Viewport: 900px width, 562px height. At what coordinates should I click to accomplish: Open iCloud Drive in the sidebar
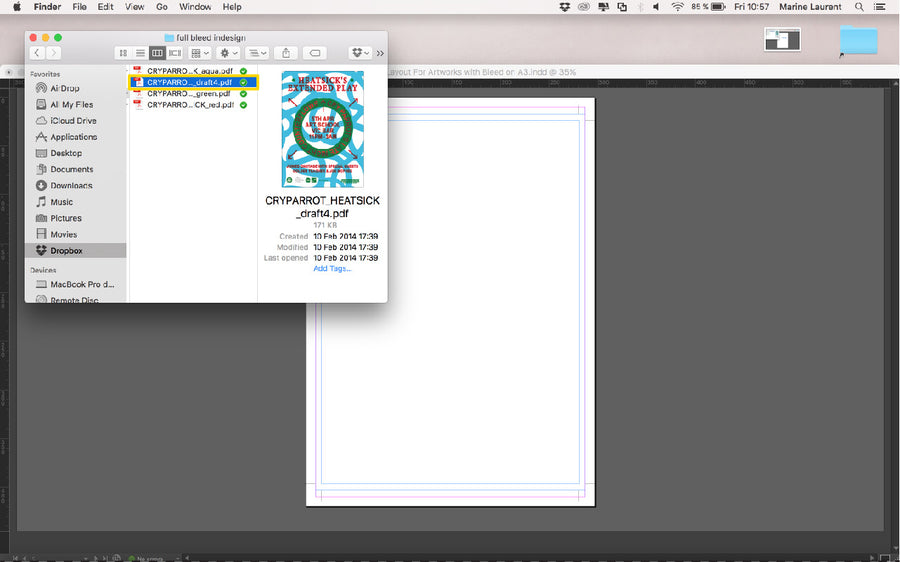tap(73, 121)
